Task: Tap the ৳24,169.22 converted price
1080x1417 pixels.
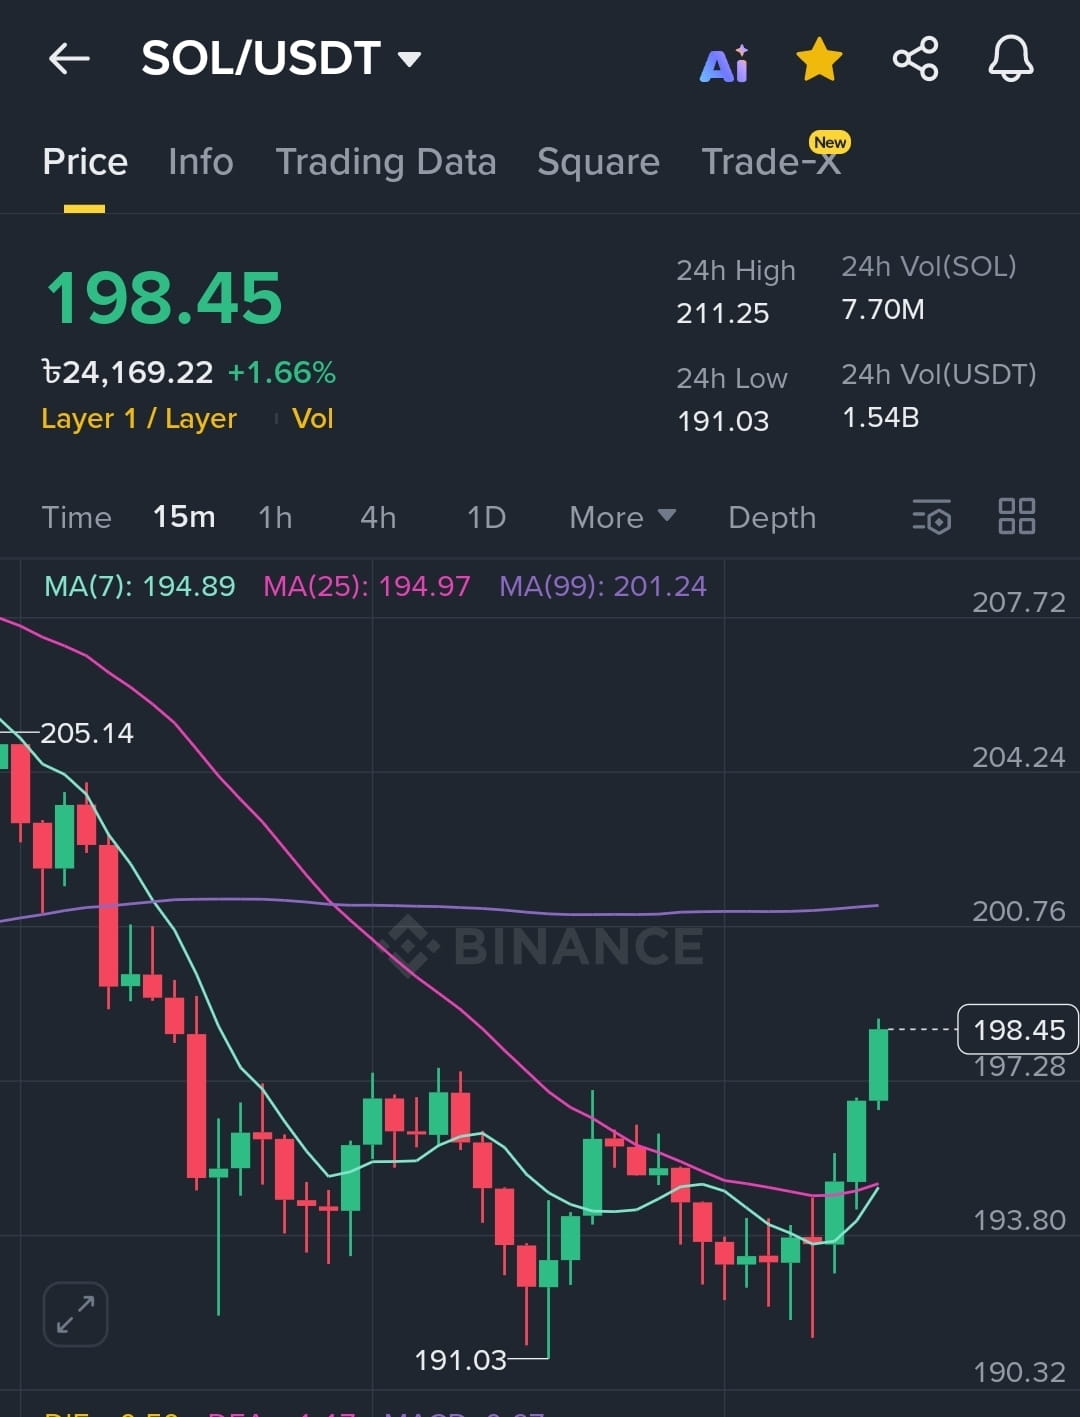Action: click(127, 372)
